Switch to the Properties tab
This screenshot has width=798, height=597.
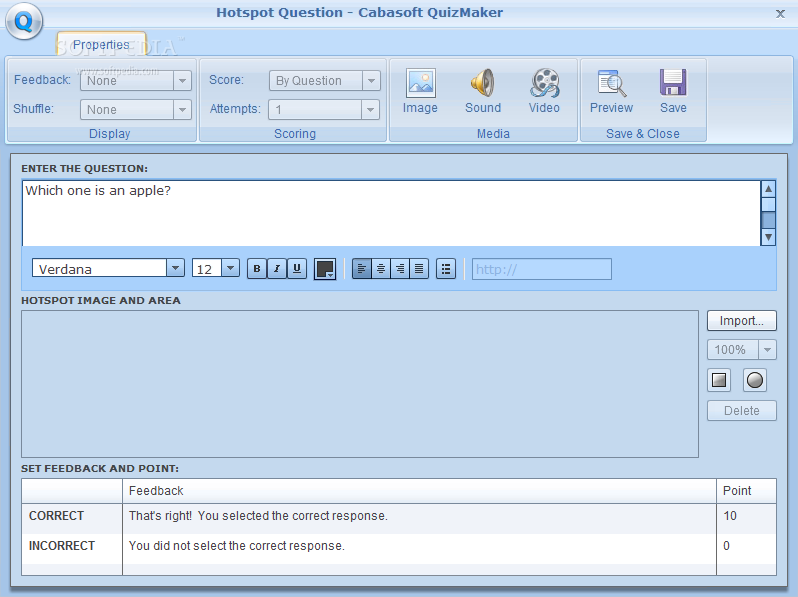101,45
